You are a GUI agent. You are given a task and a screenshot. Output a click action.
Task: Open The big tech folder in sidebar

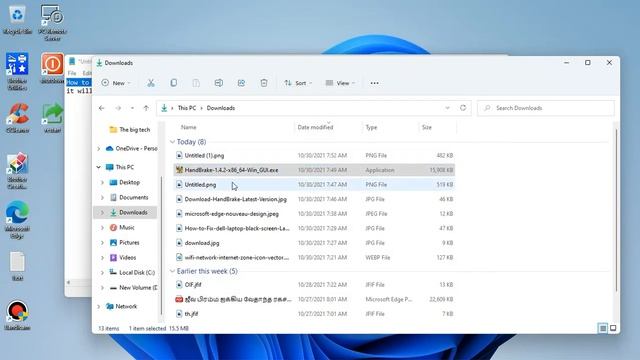coord(130,130)
